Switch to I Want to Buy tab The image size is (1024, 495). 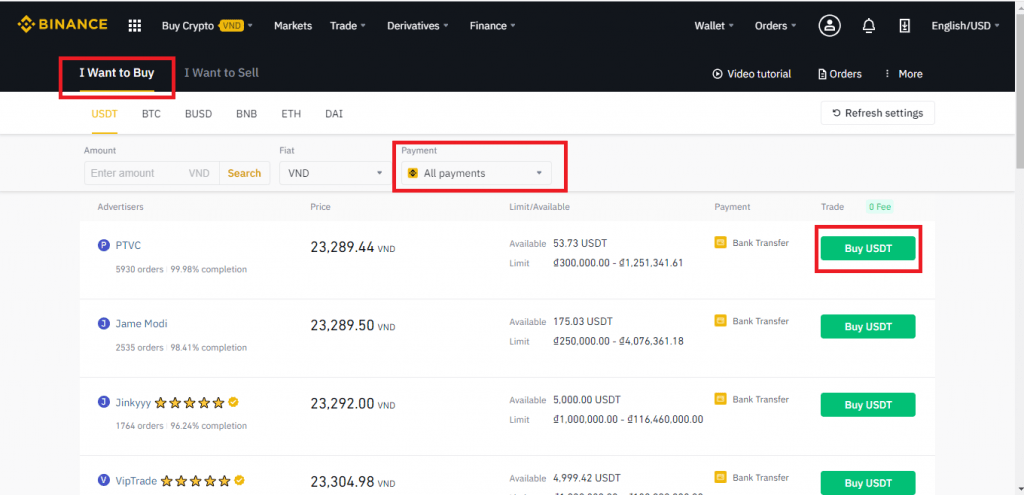click(x=117, y=73)
